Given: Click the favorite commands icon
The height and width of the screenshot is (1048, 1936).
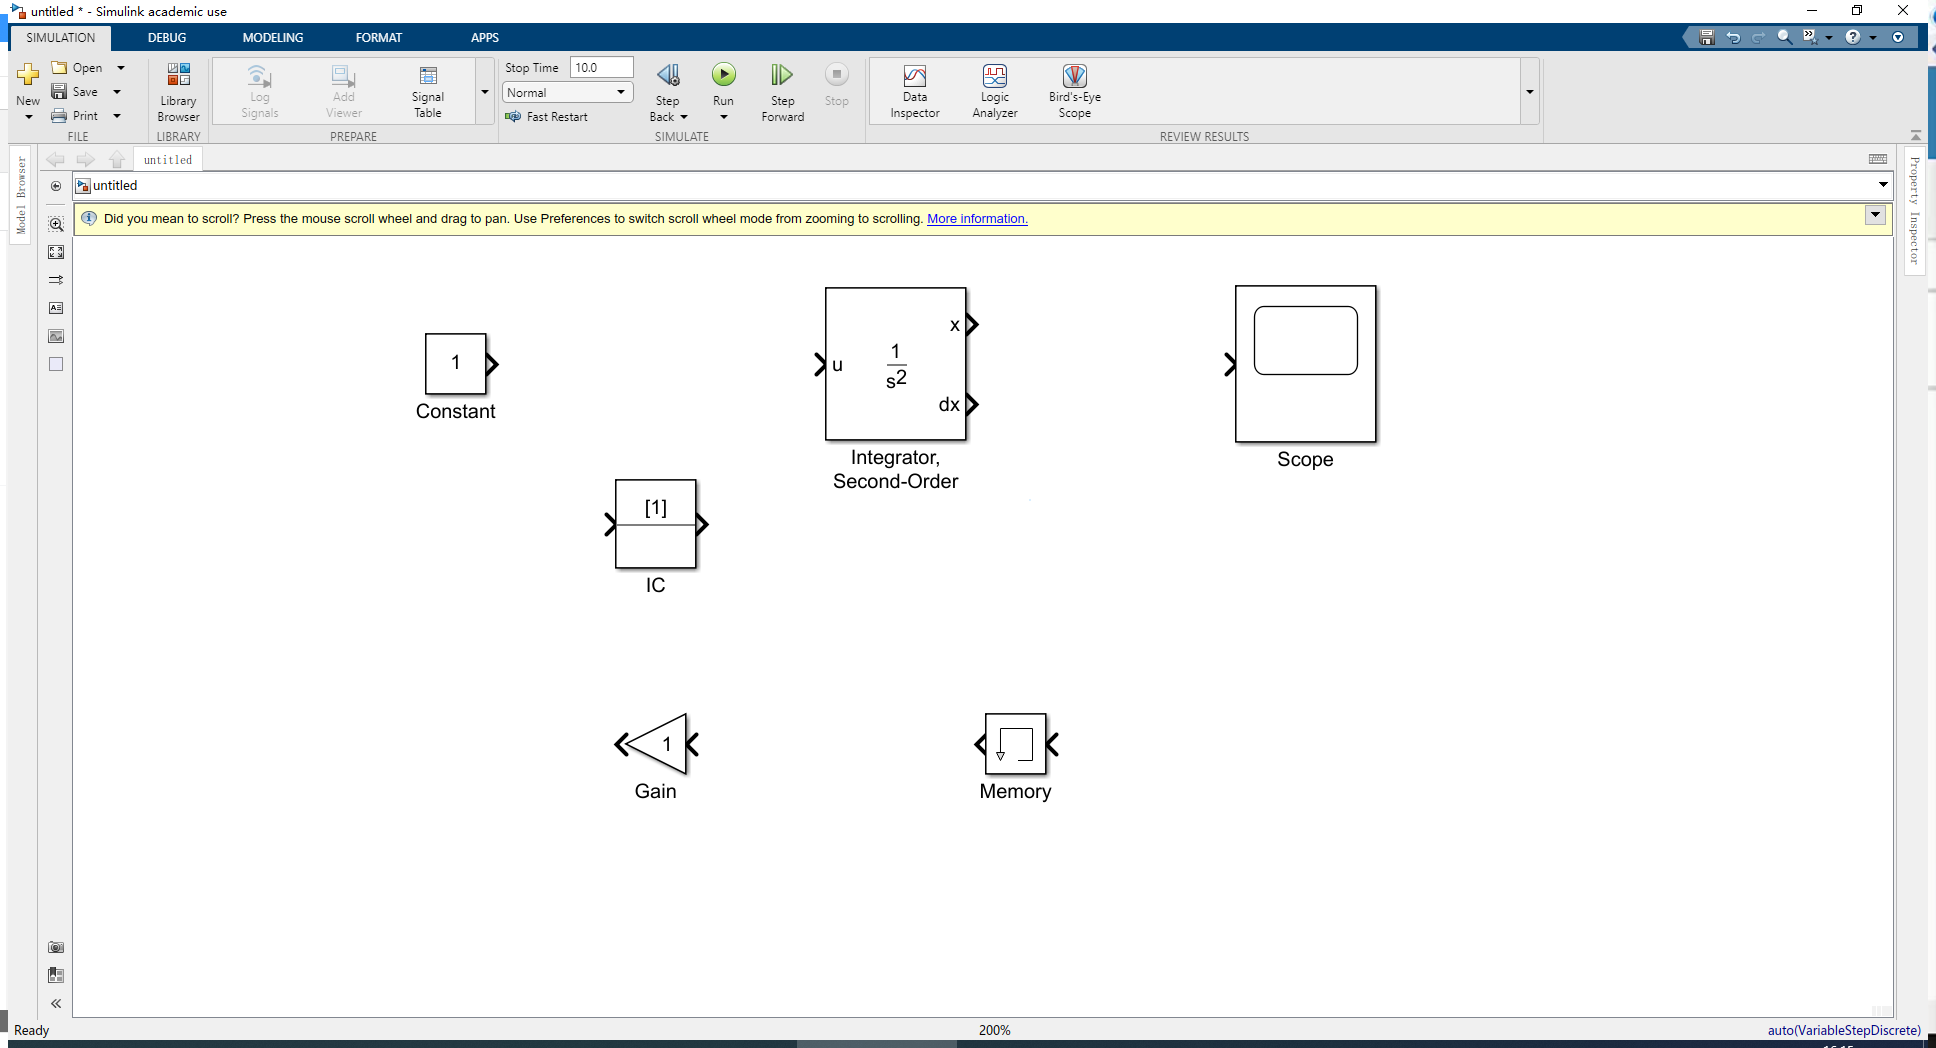Looking at the screenshot, I should [1810, 37].
